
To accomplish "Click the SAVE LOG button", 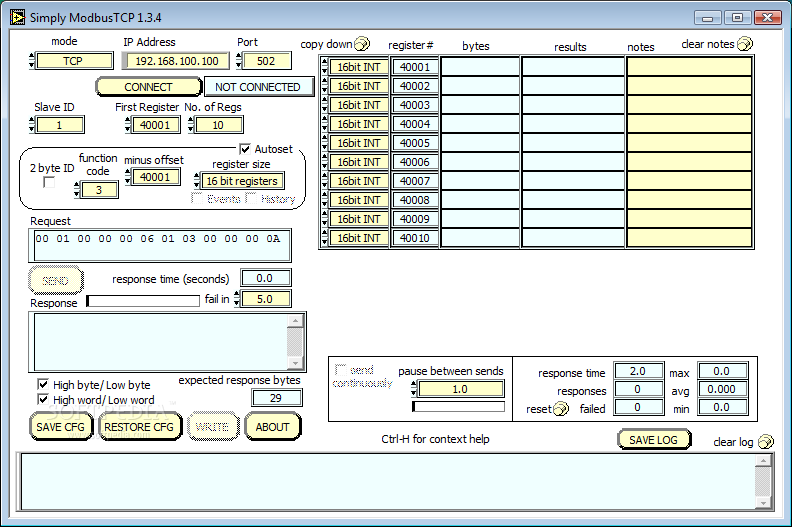I will coord(654,440).
